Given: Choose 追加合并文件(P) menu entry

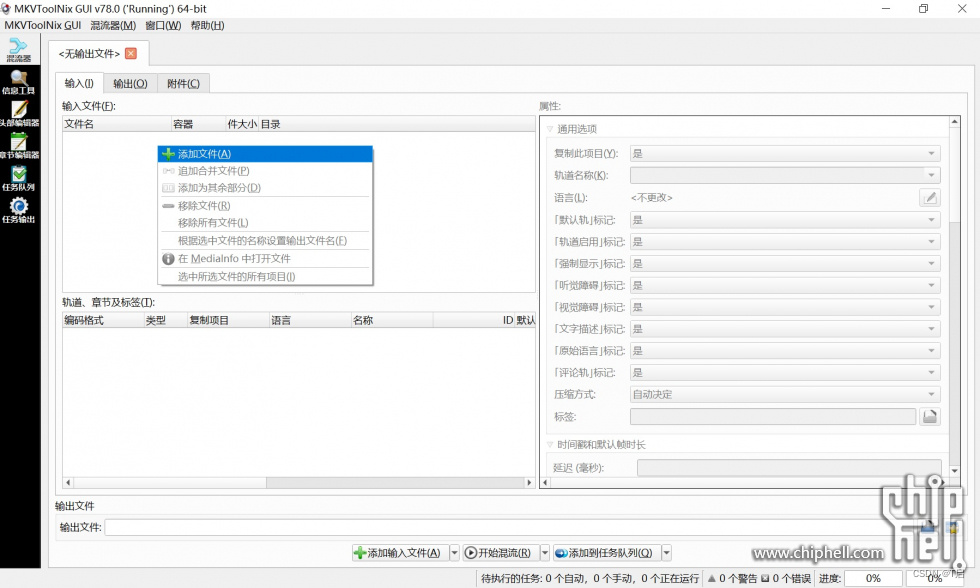Looking at the screenshot, I should (x=265, y=171).
